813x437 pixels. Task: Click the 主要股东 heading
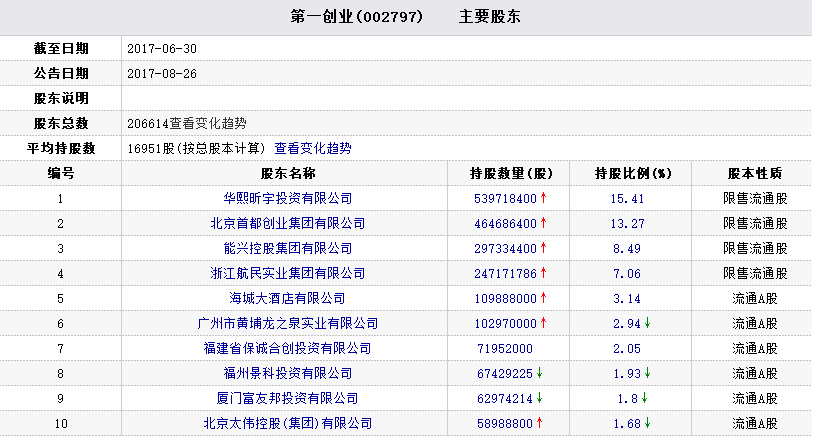point(489,17)
